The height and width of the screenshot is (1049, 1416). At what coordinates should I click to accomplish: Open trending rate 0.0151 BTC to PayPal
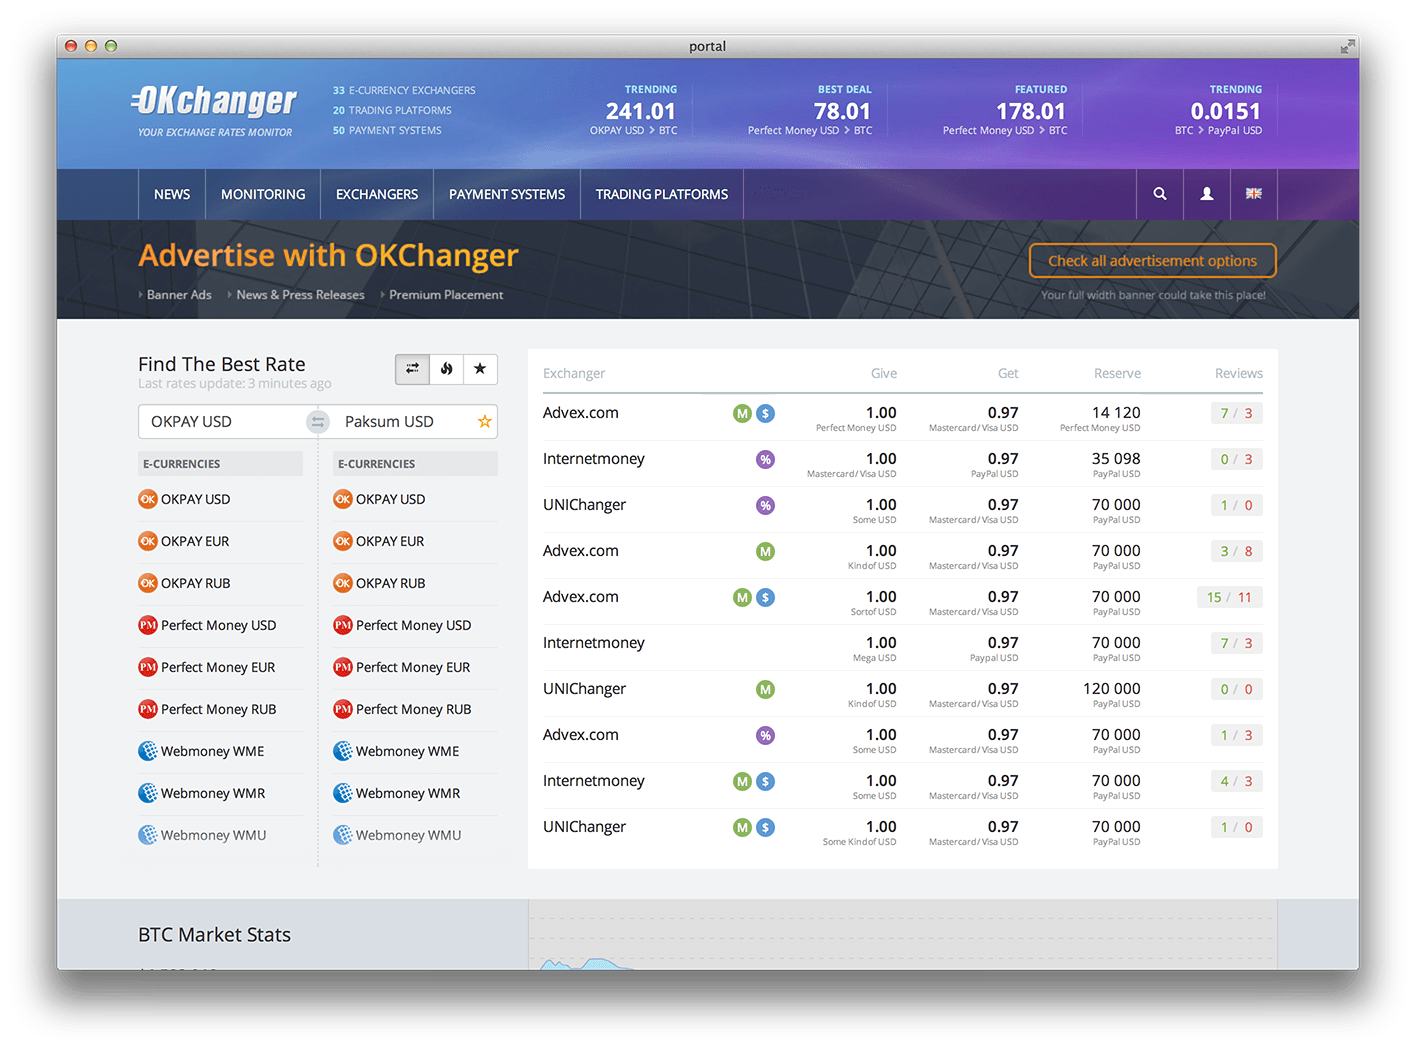point(1218,111)
